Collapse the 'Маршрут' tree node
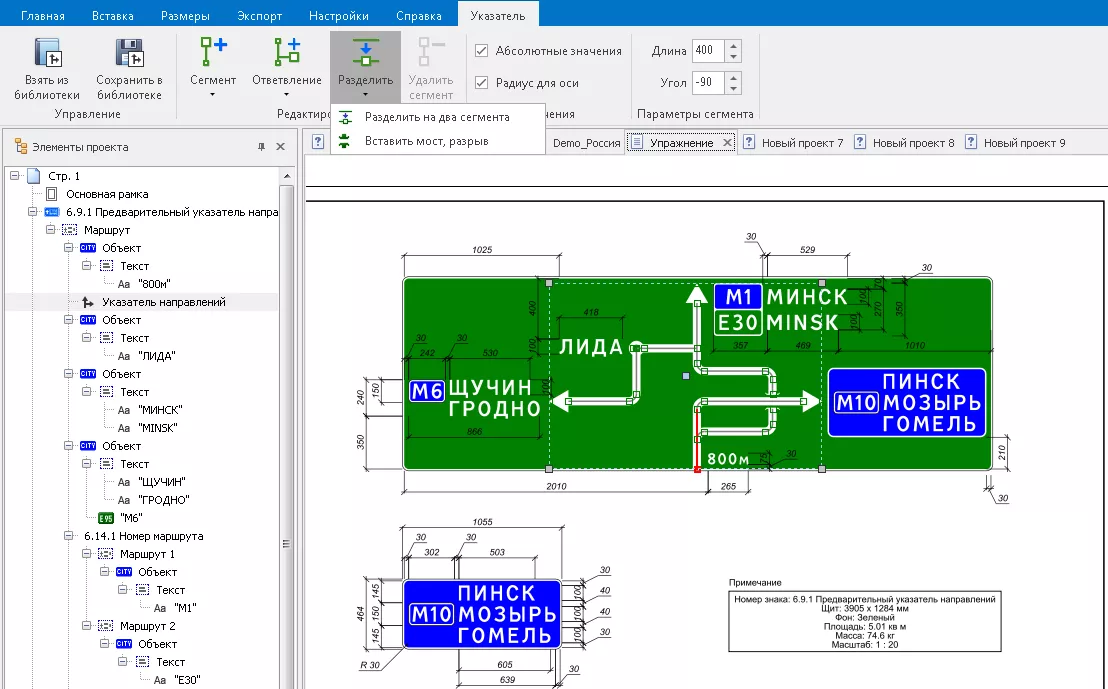The height and width of the screenshot is (689, 1108). point(51,230)
